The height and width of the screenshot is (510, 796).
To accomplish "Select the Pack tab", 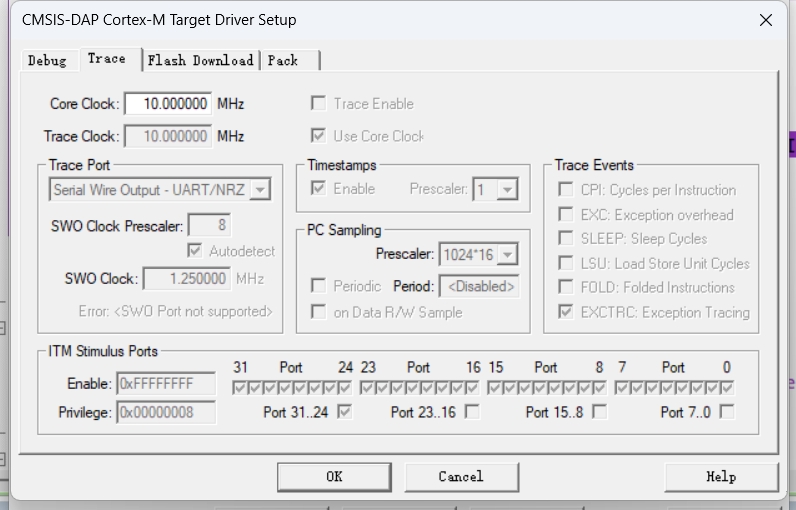I will click(283, 60).
